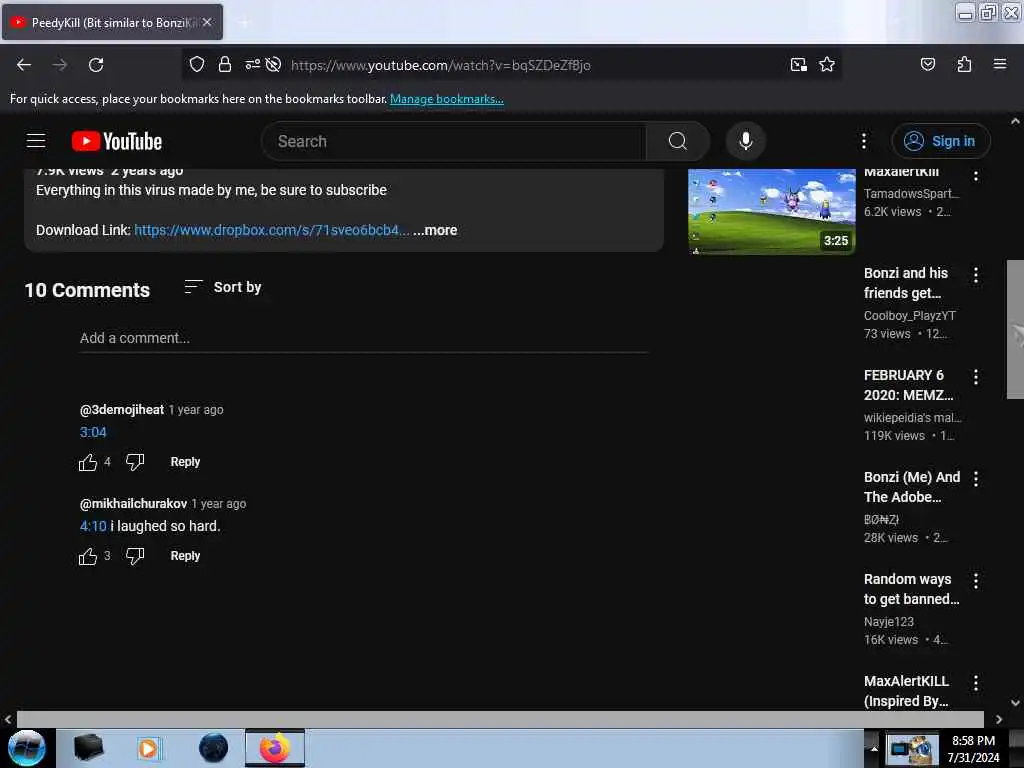Viewport: 1024px width, 768px height.
Task: Toggle picture-in-picture icon in address bar
Action: coord(798,64)
